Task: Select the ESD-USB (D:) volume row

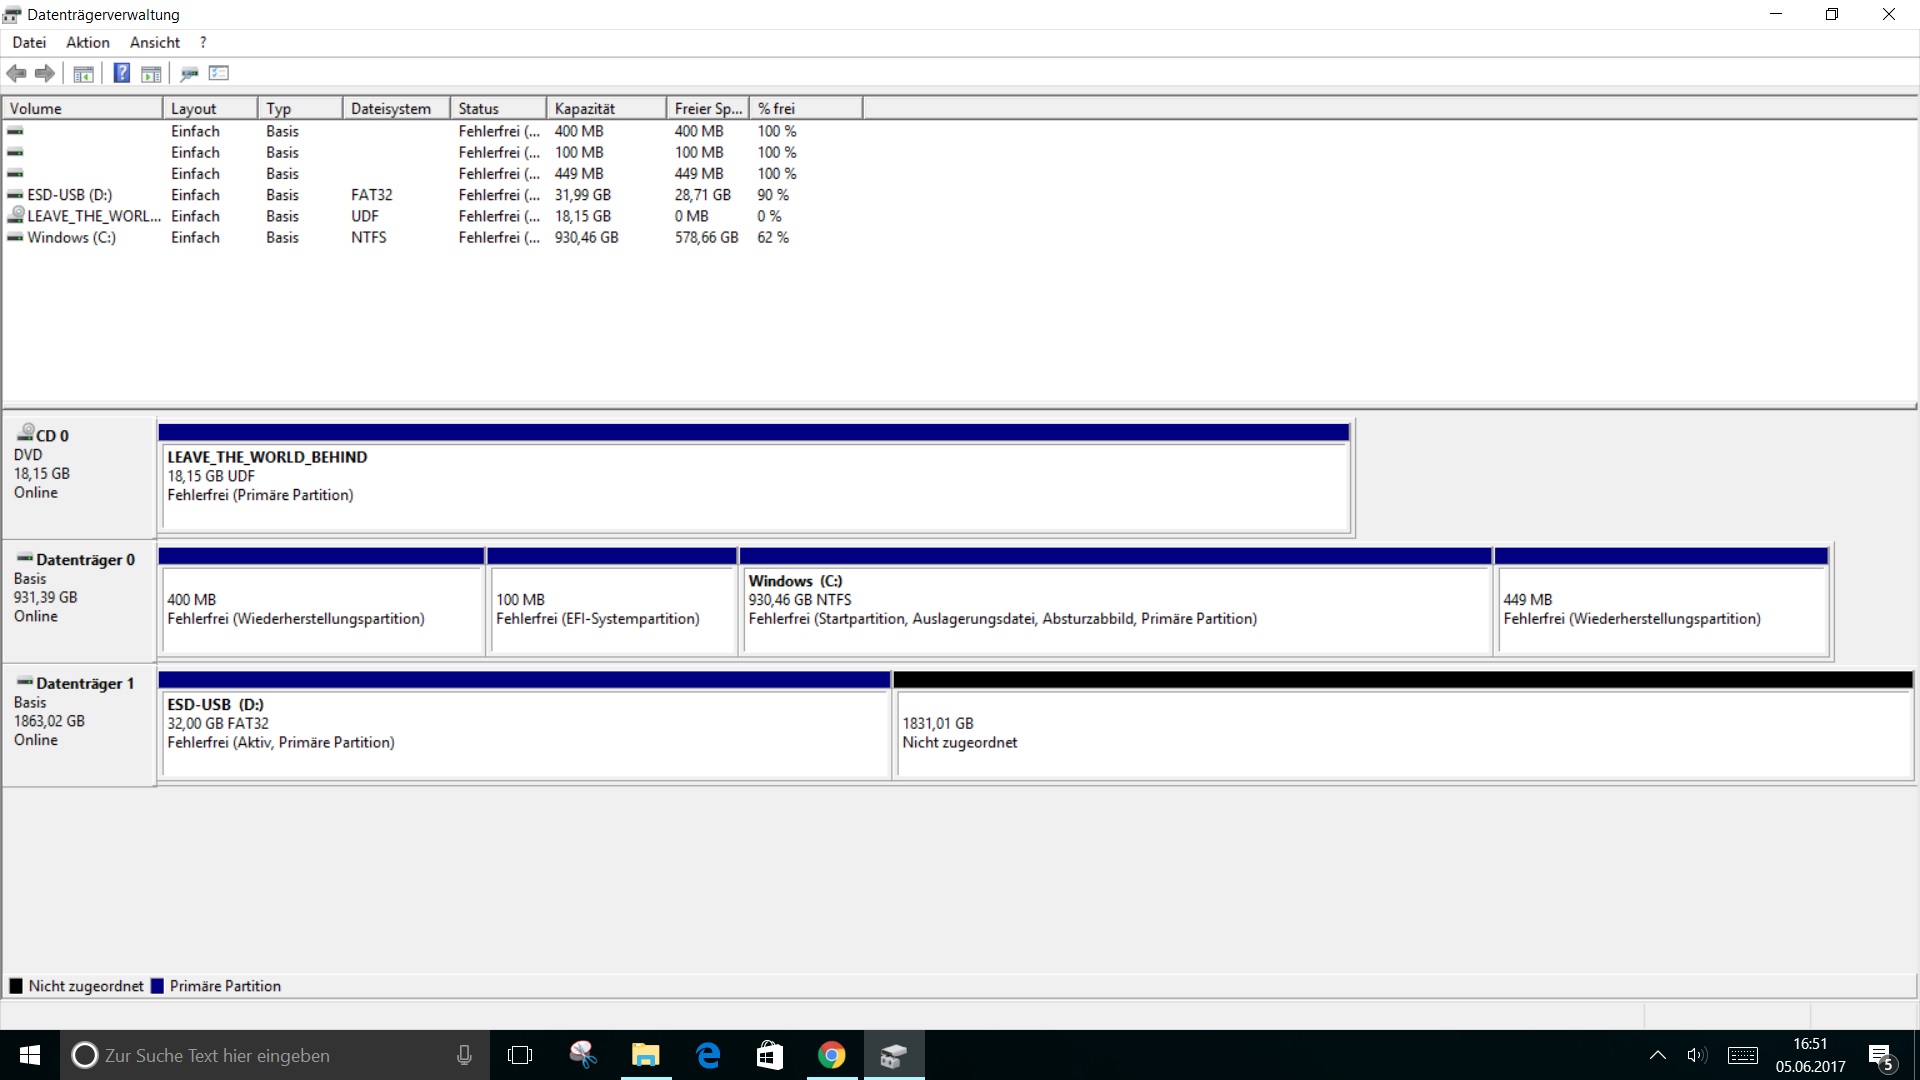Action: 69,195
